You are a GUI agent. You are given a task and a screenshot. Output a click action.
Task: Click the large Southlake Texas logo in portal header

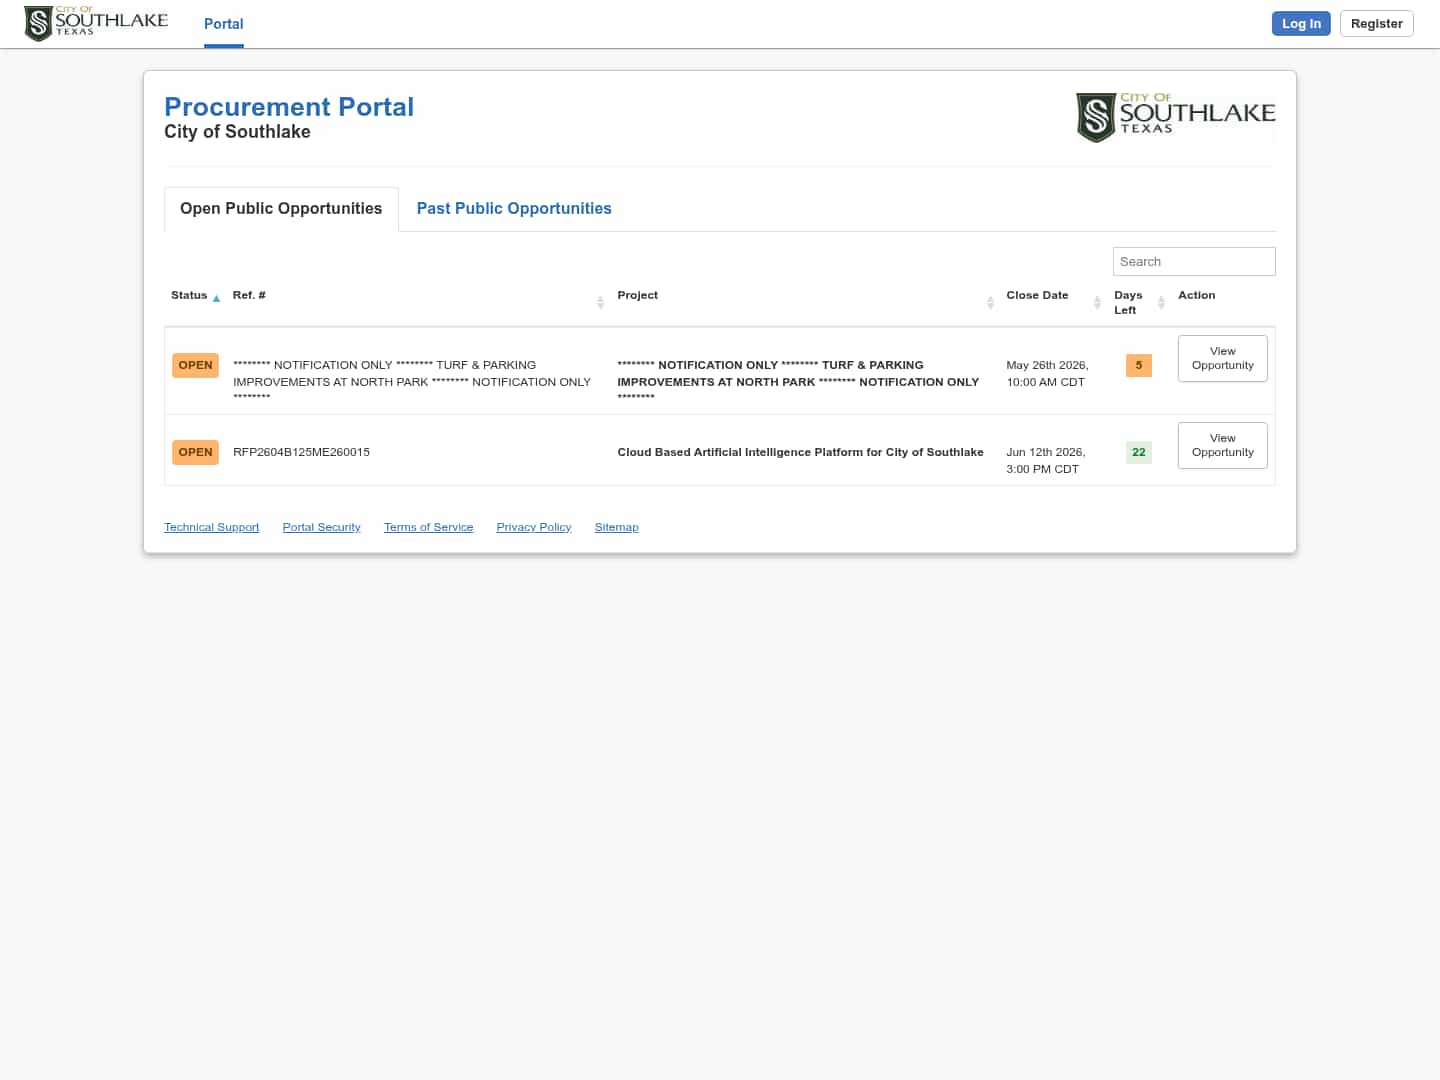(x=1175, y=118)
